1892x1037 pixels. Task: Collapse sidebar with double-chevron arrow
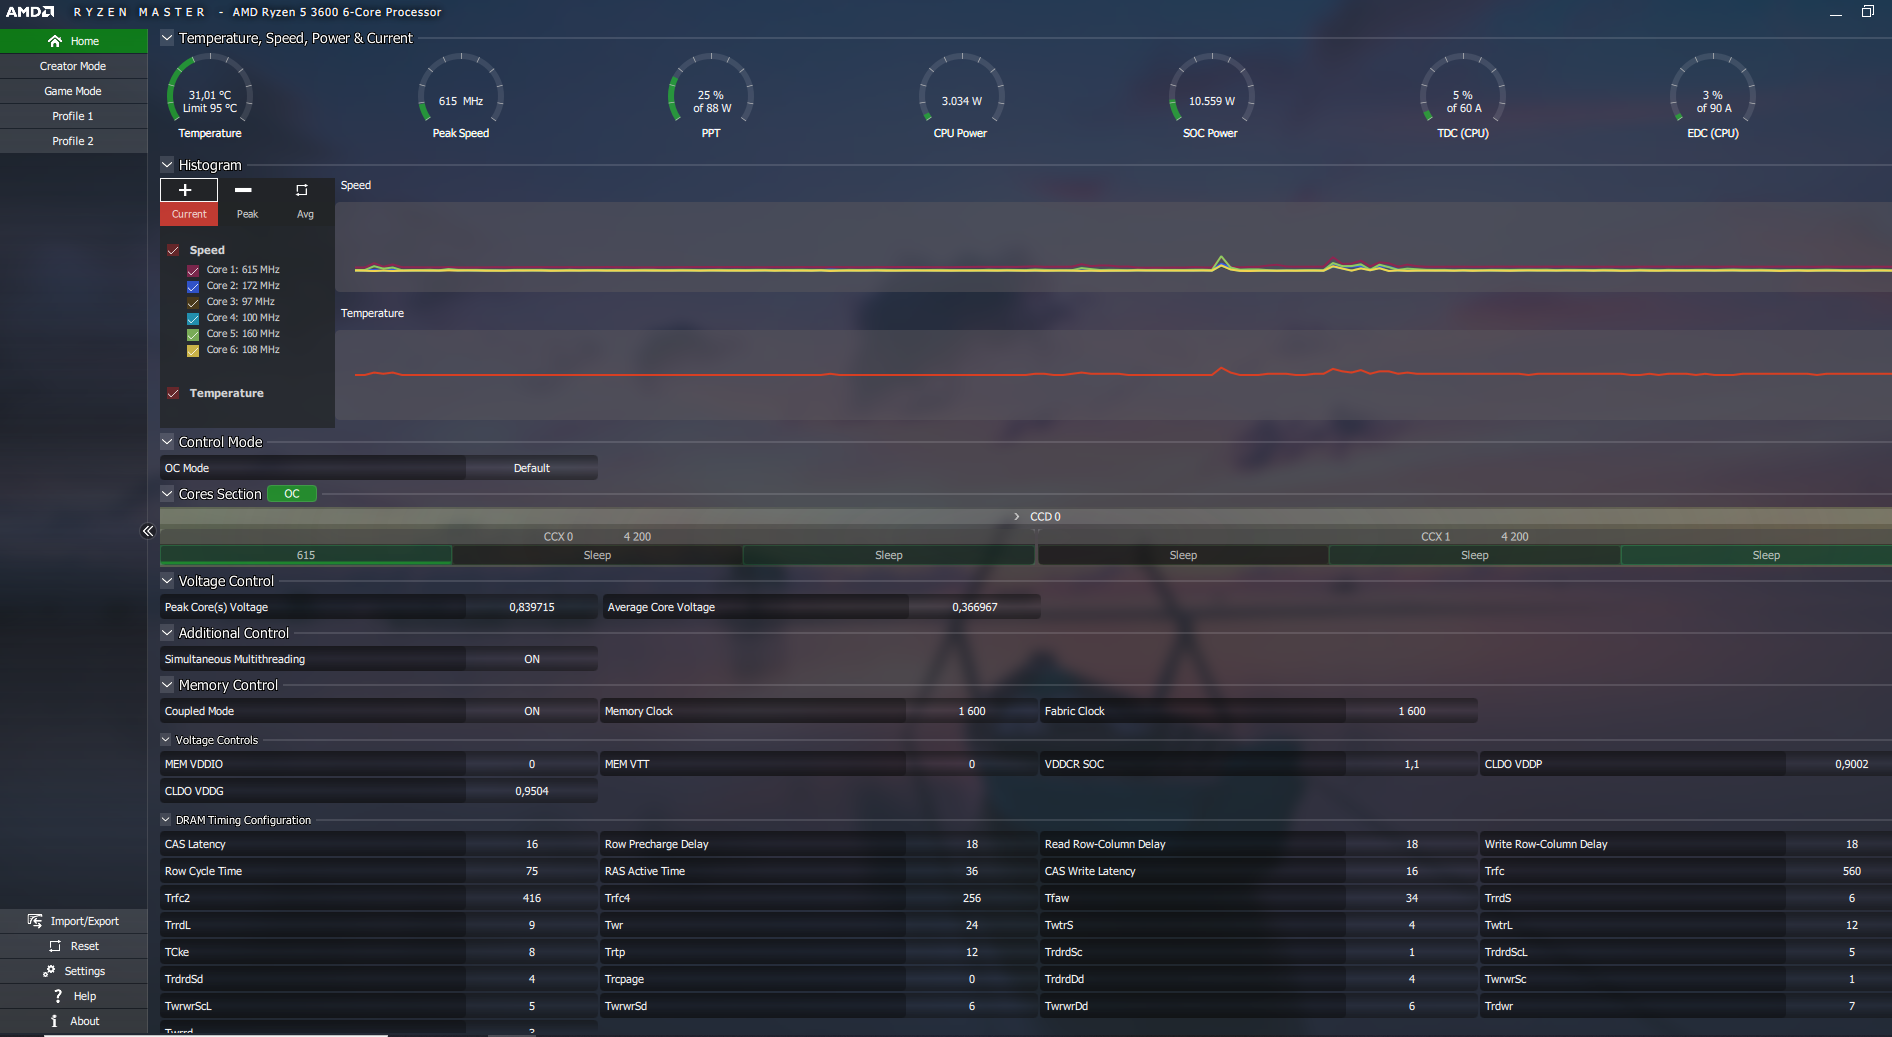(148, 531)
